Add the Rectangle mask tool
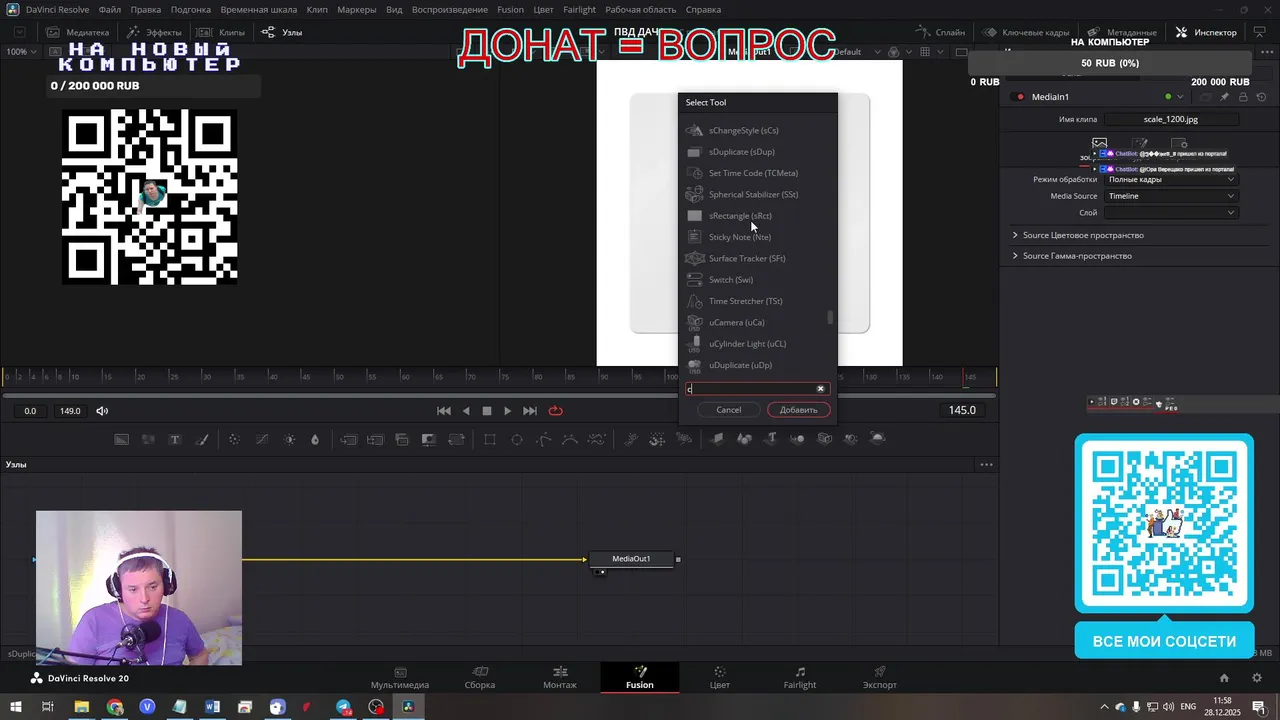This screenshot has height=720, width=1280. click(x=490, y=439)
